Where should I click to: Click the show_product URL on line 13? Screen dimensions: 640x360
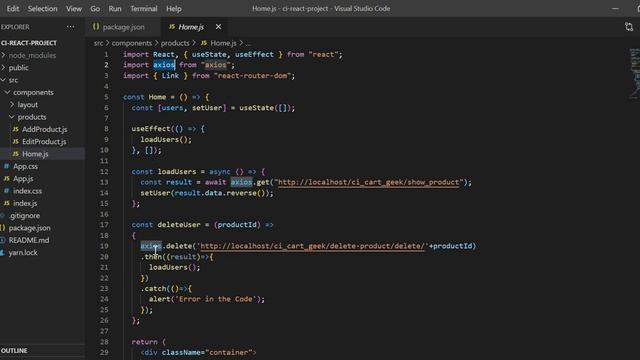pos(369,182)
